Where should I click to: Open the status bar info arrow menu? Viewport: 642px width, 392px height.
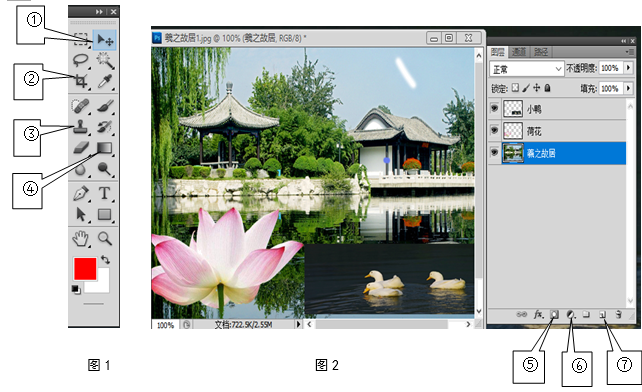click(298, 324)
